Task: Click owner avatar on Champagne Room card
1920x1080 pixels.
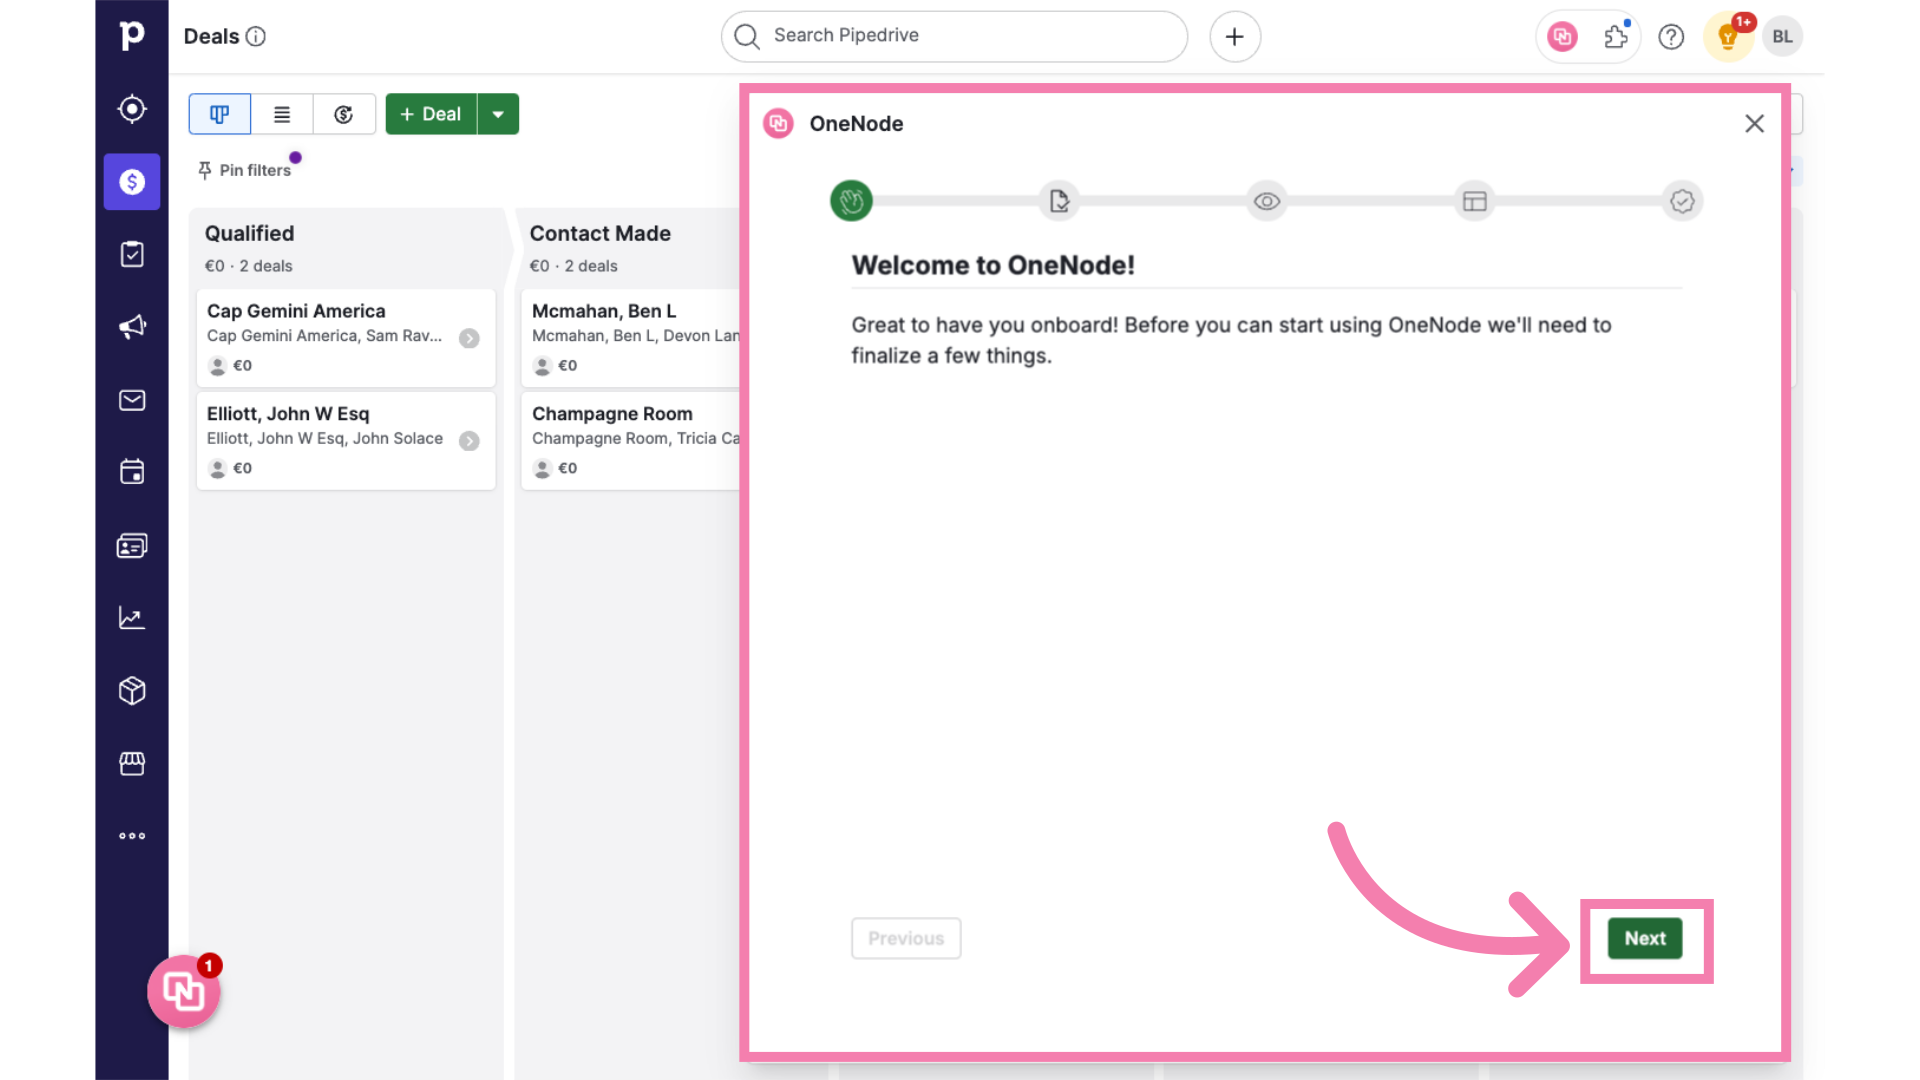Action: point(542,468)
